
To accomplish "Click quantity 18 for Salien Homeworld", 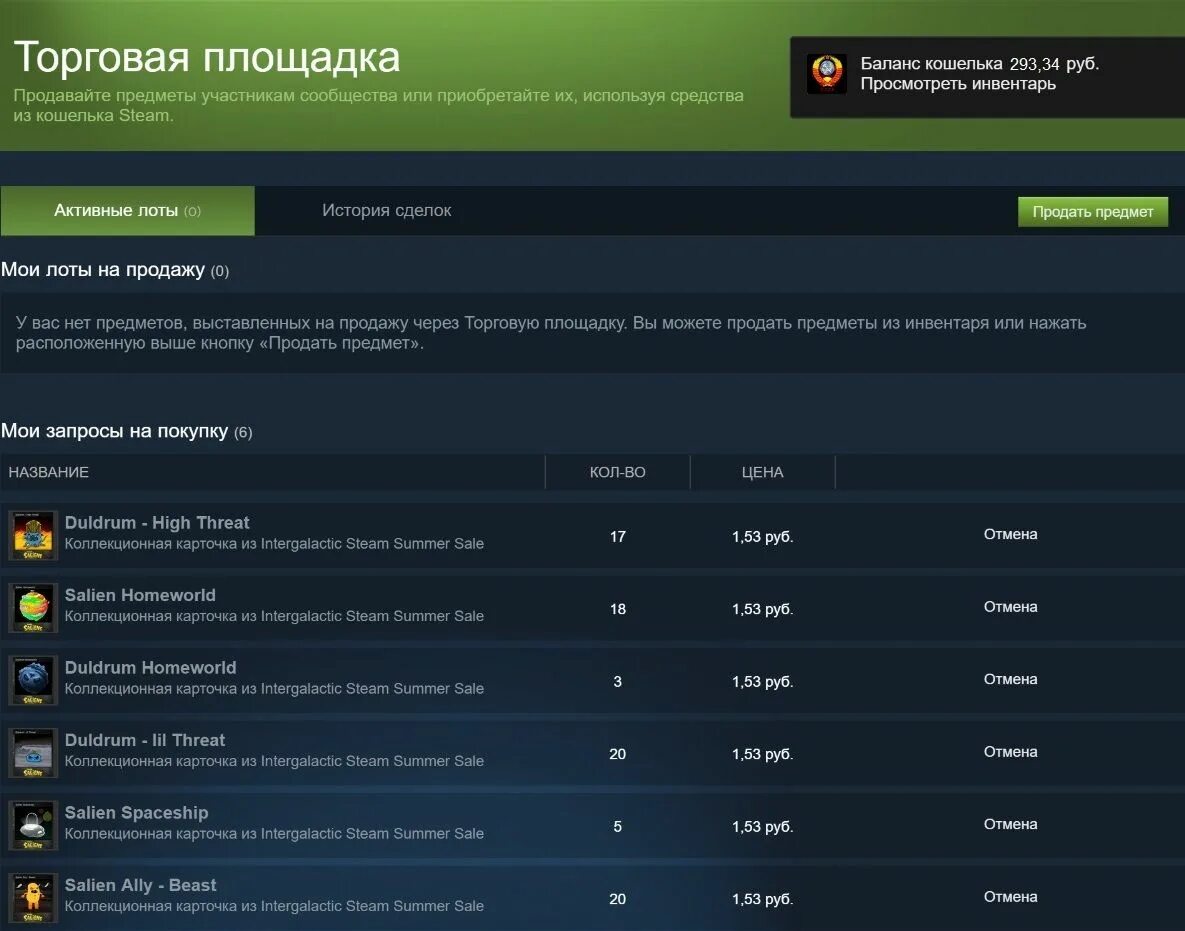I will click(617, 609).
